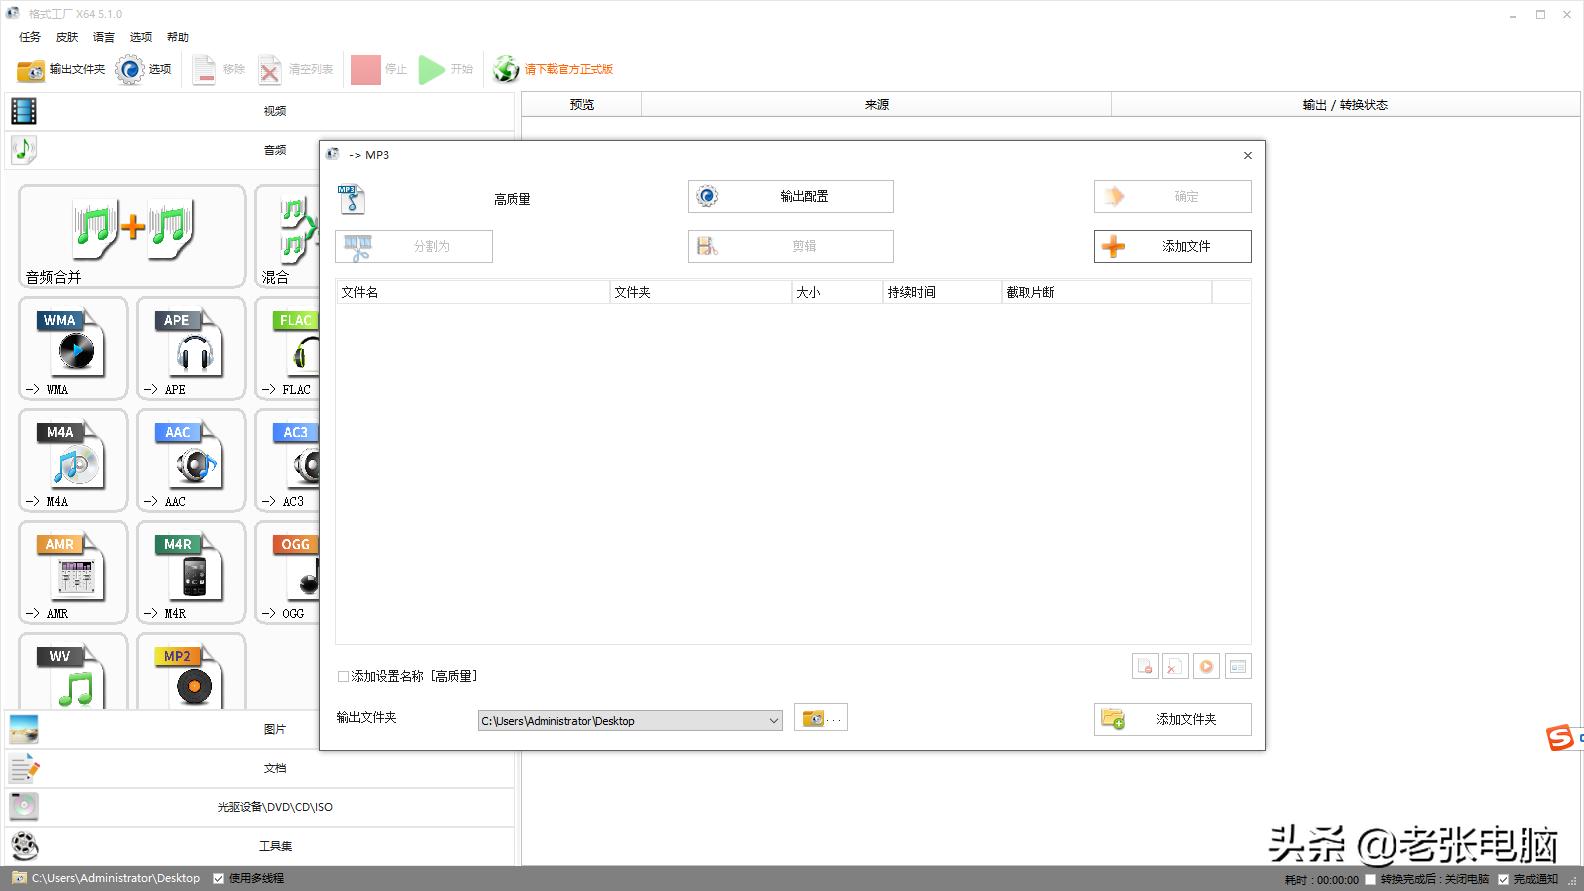Open the 语言 menu

tap(104, 37)
